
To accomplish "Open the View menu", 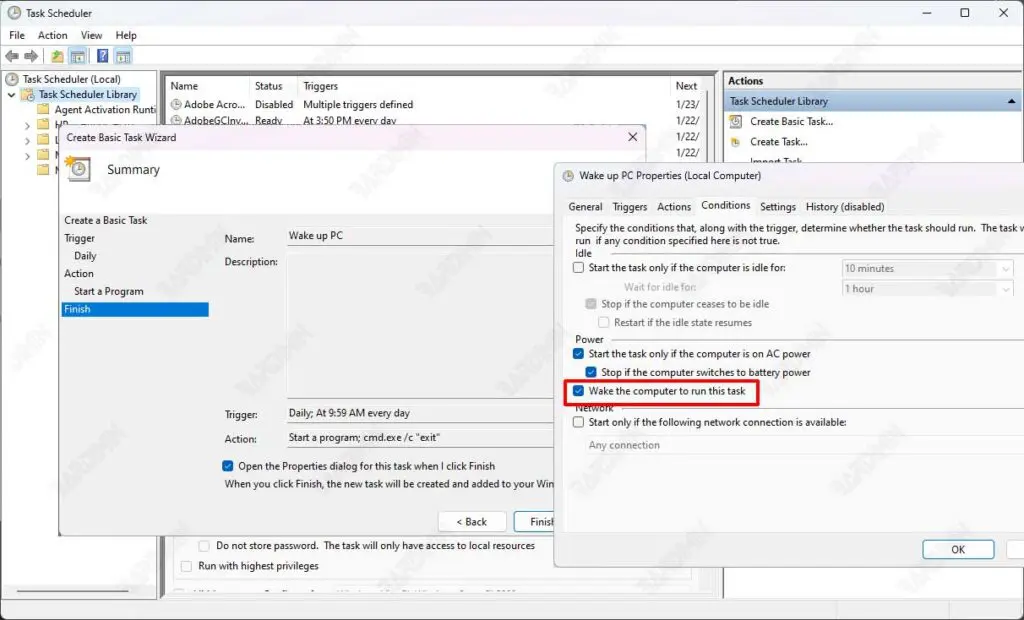I will pos(91,35).
